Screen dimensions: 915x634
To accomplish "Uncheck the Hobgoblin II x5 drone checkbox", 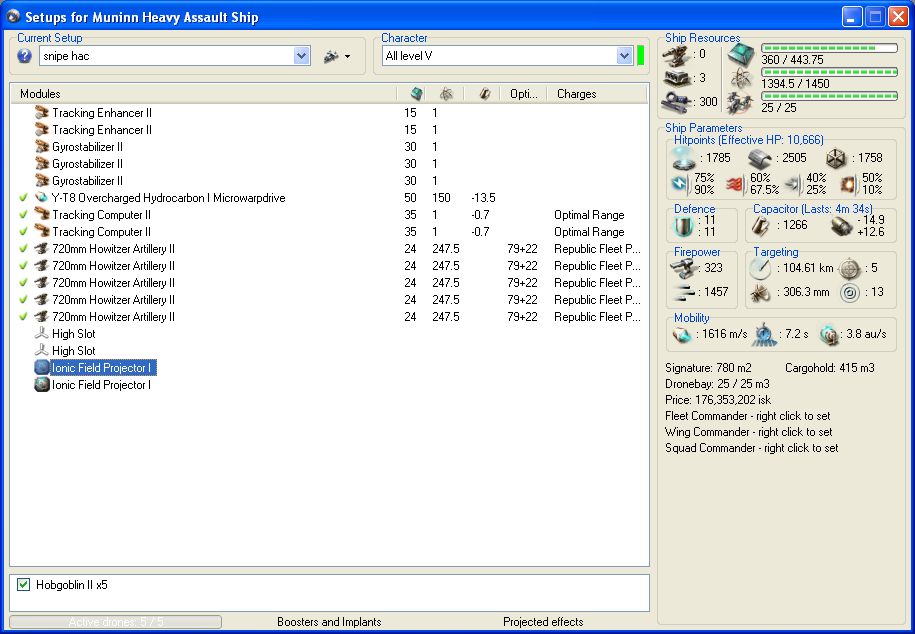I will coord(24,585).
